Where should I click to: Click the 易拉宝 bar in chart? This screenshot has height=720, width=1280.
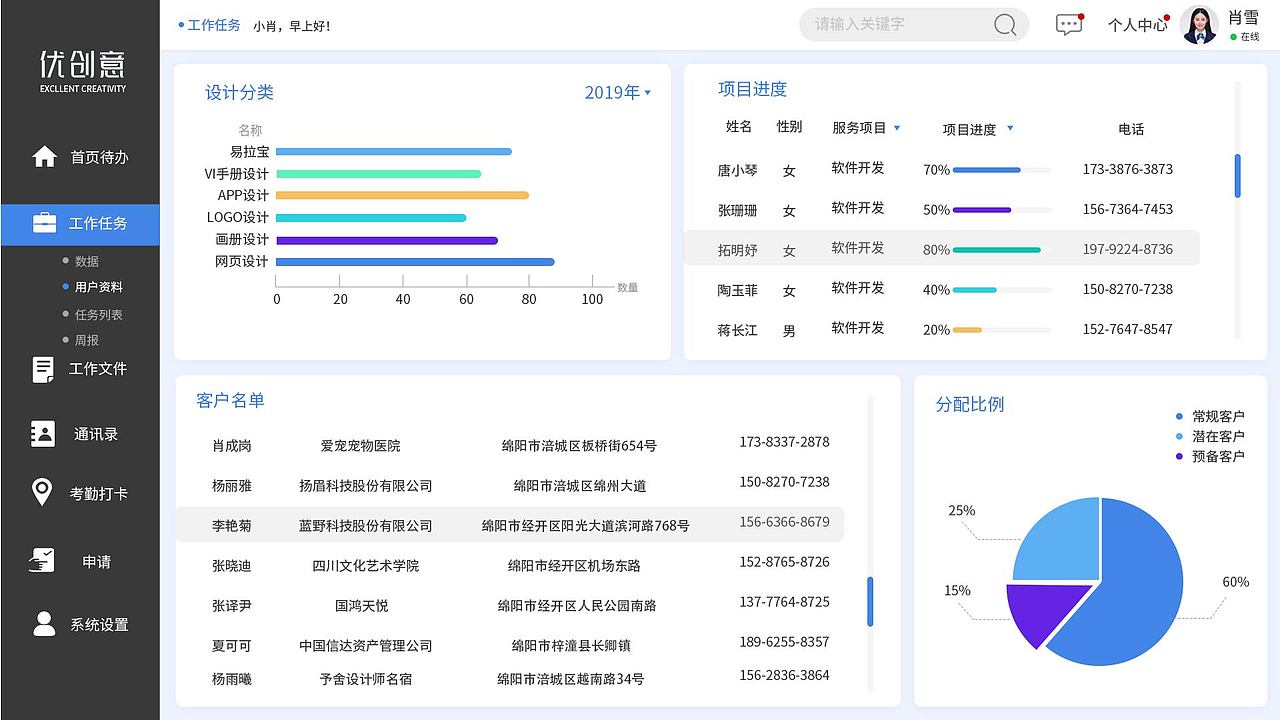point(394,152)
